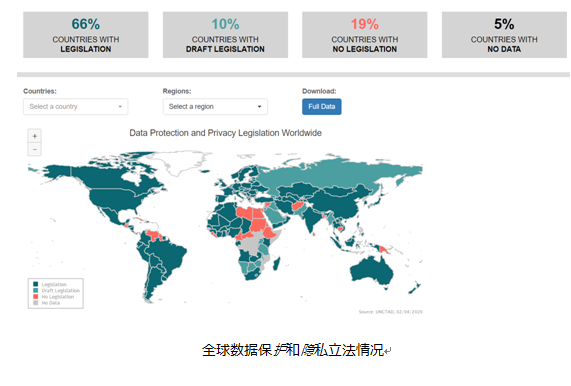Viewport: 571px width, 386px height.
Task: Click the map zoom out minus button
Action: [x=35, y=149]
